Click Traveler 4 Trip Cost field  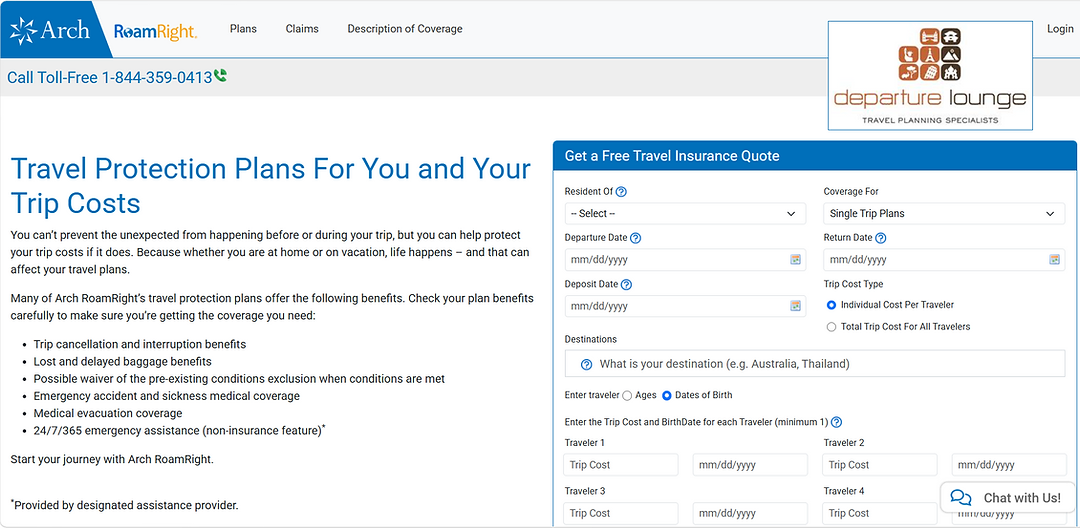click(880, 513)
